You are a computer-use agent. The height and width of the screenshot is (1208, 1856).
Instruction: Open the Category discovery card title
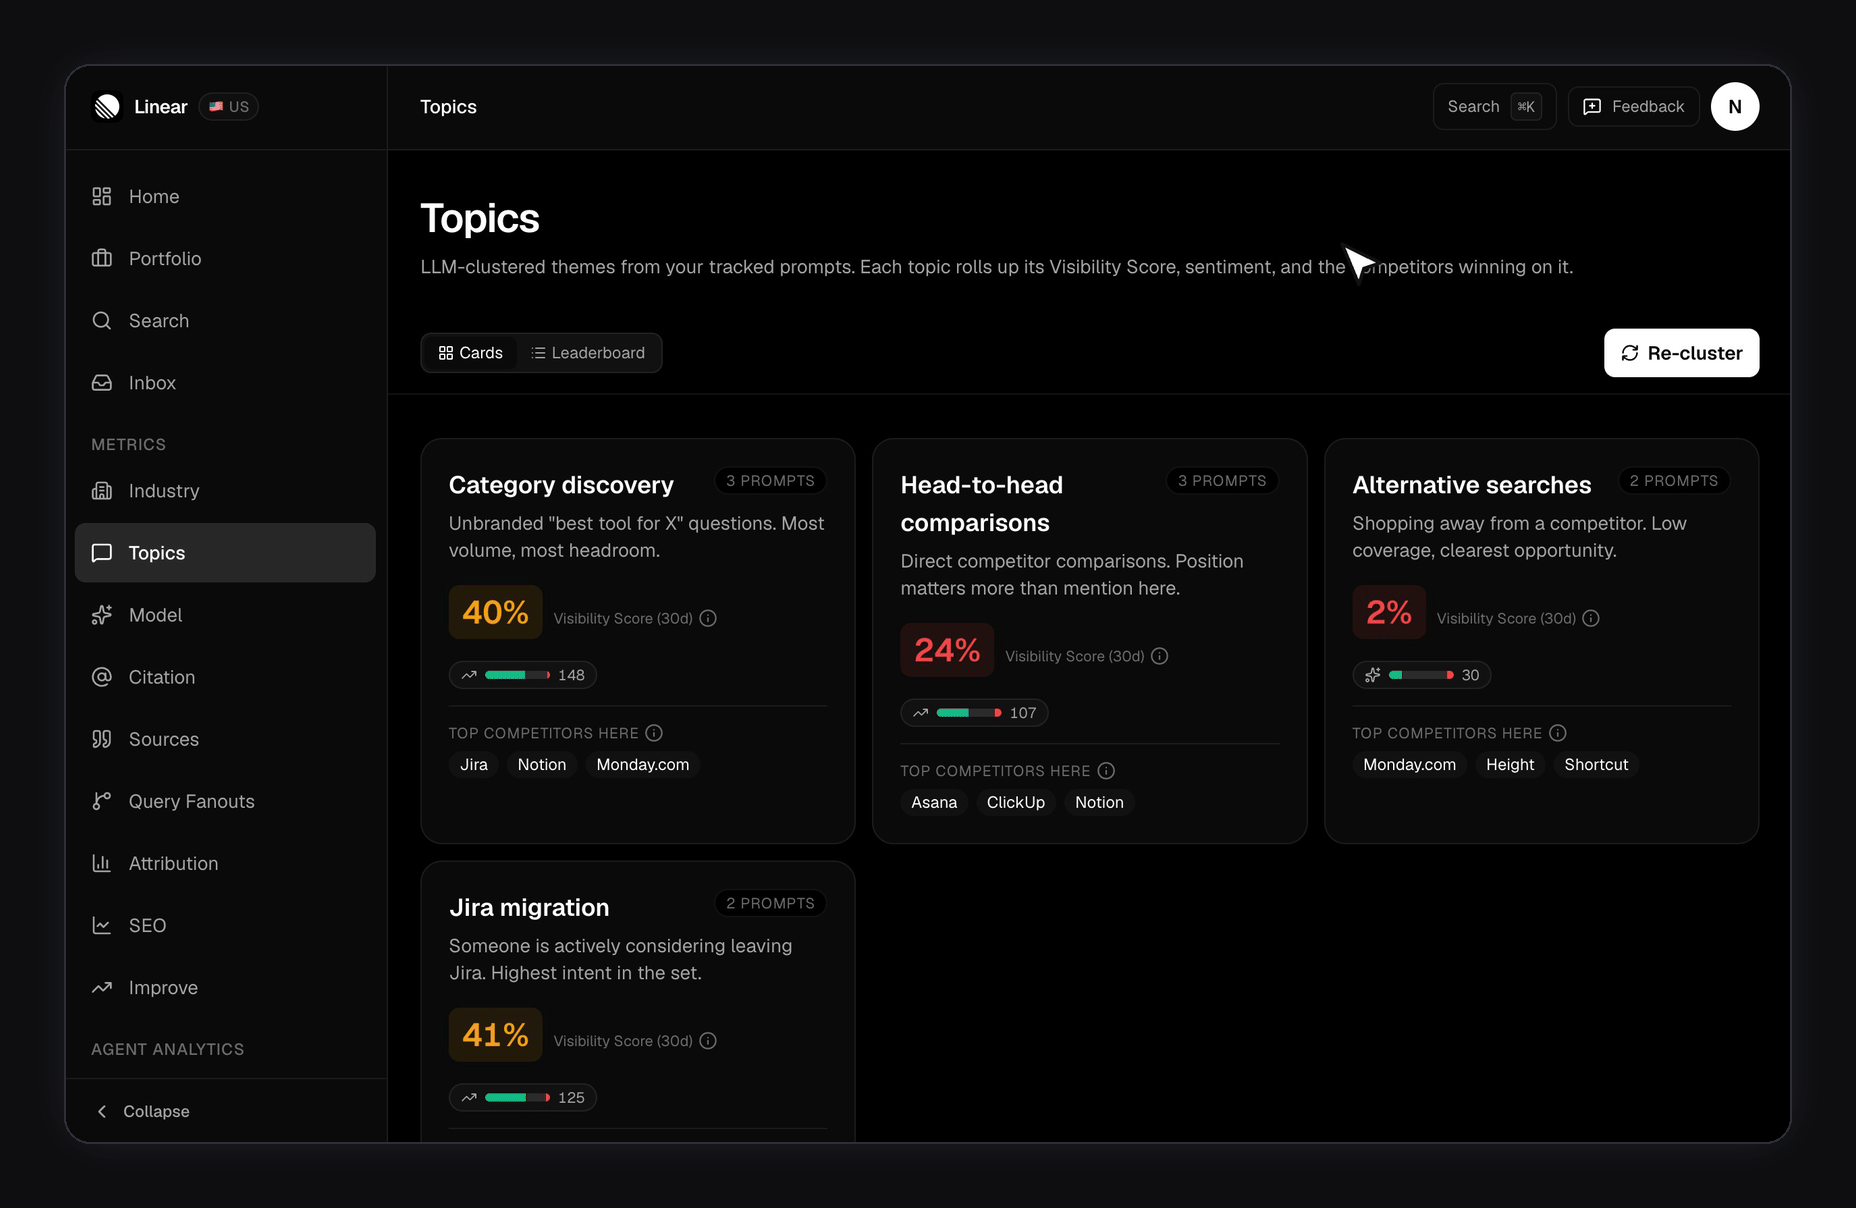(561, 485)
